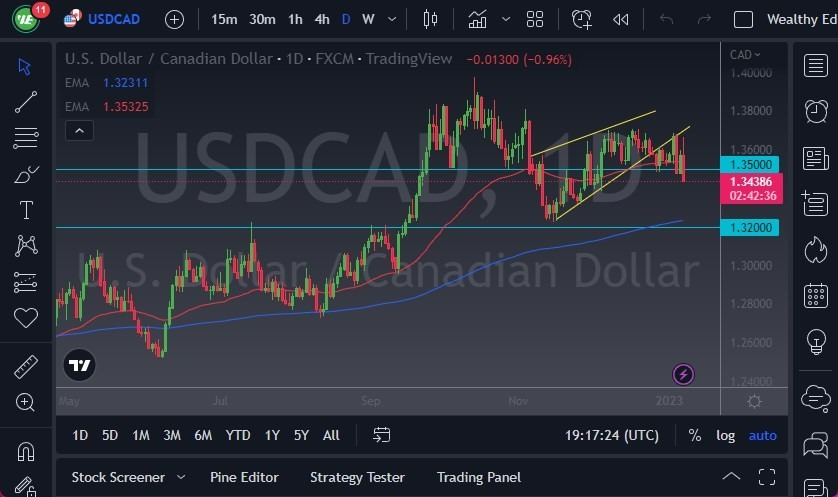
Task: Open the ideas lightbulb panel
Action: pos(816,342)
